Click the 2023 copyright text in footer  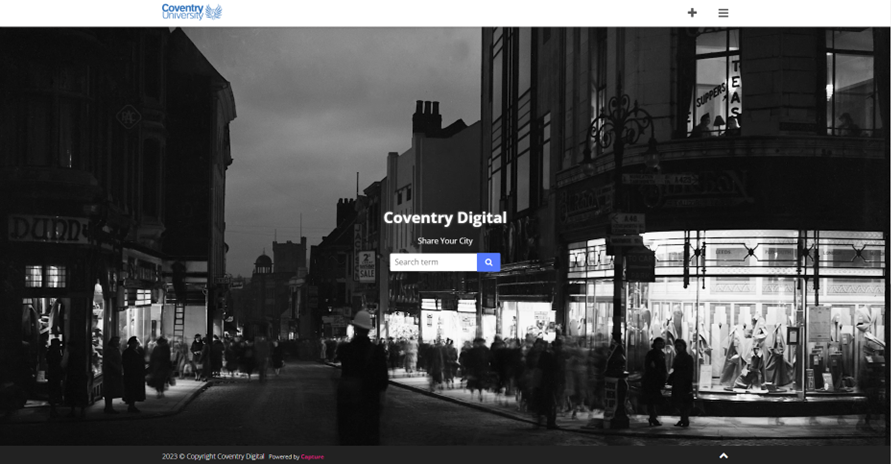pyautogui.click(x=213, y=457)
